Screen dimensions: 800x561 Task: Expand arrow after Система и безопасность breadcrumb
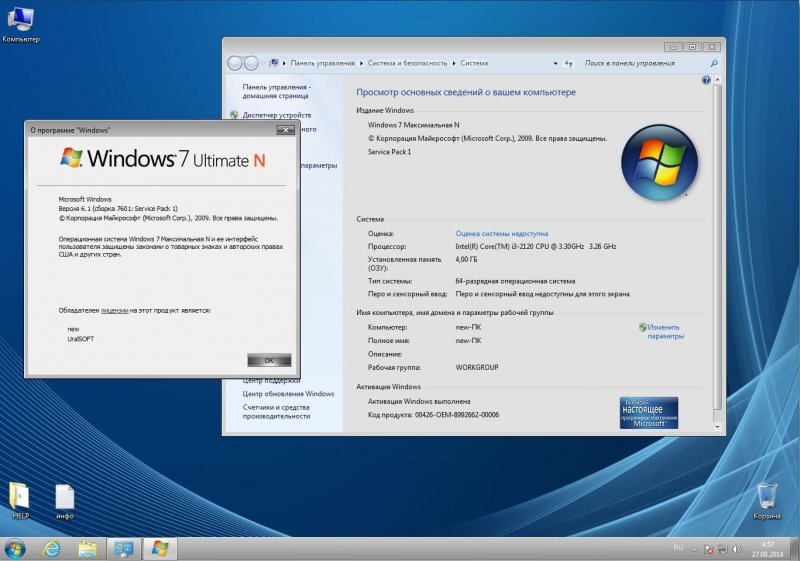(x=454, y=64)
